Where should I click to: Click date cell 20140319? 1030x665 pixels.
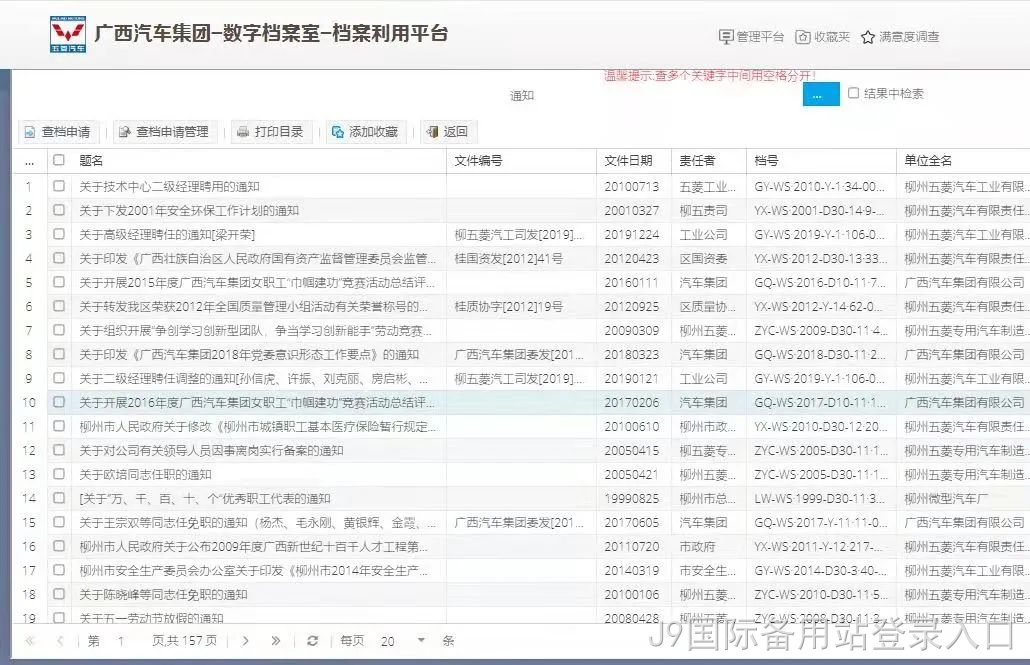click(631, 570)
